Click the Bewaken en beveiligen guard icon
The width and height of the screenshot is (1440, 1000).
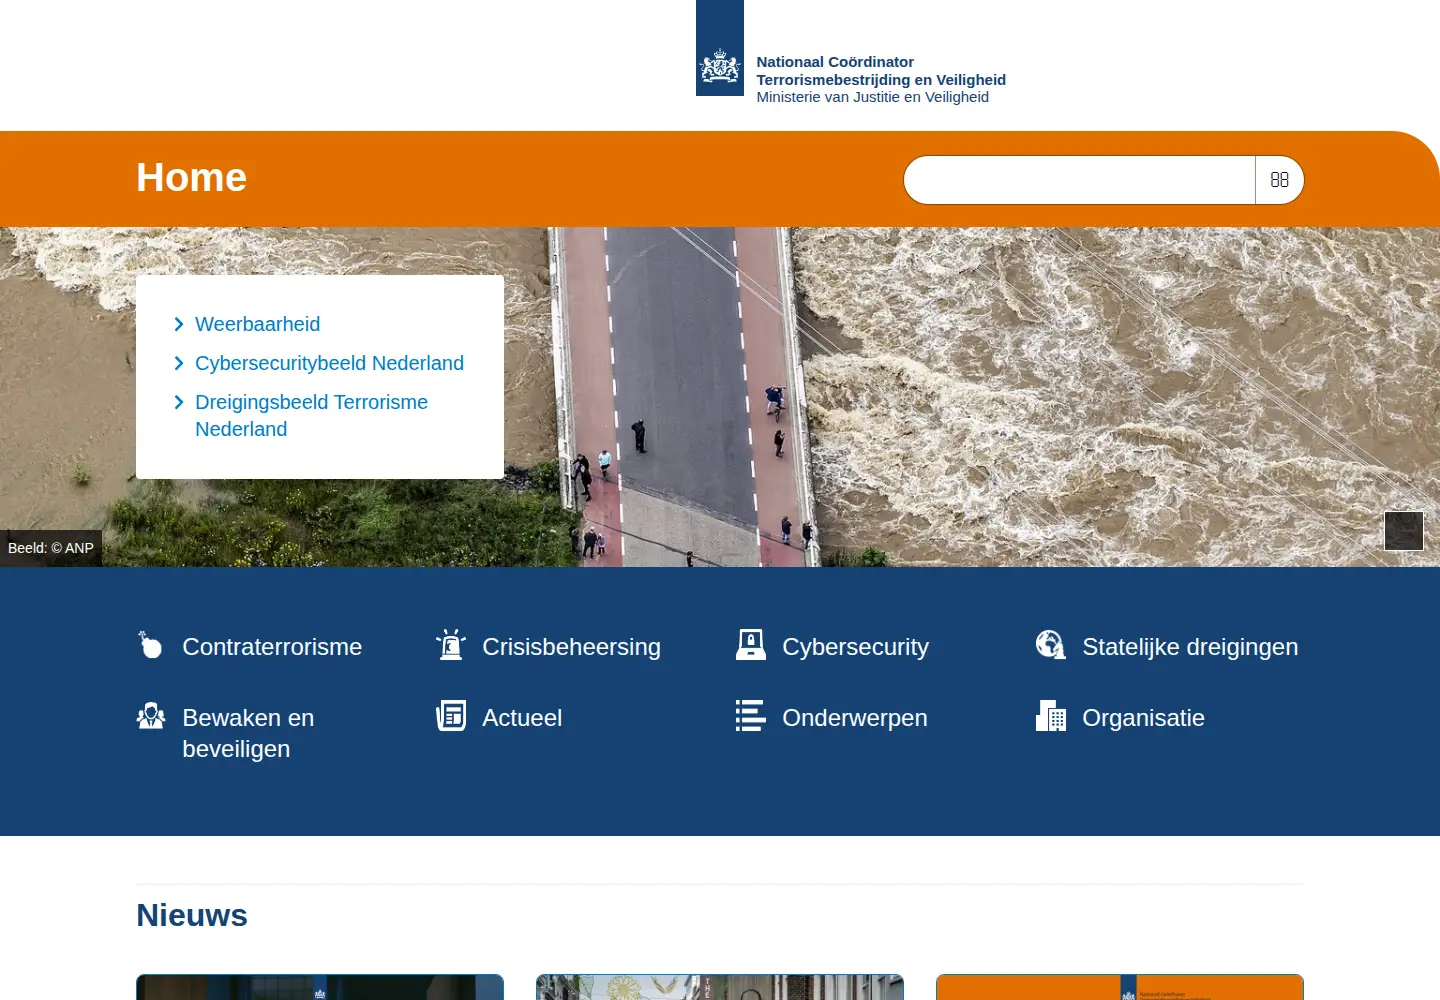tap(151, 716)
